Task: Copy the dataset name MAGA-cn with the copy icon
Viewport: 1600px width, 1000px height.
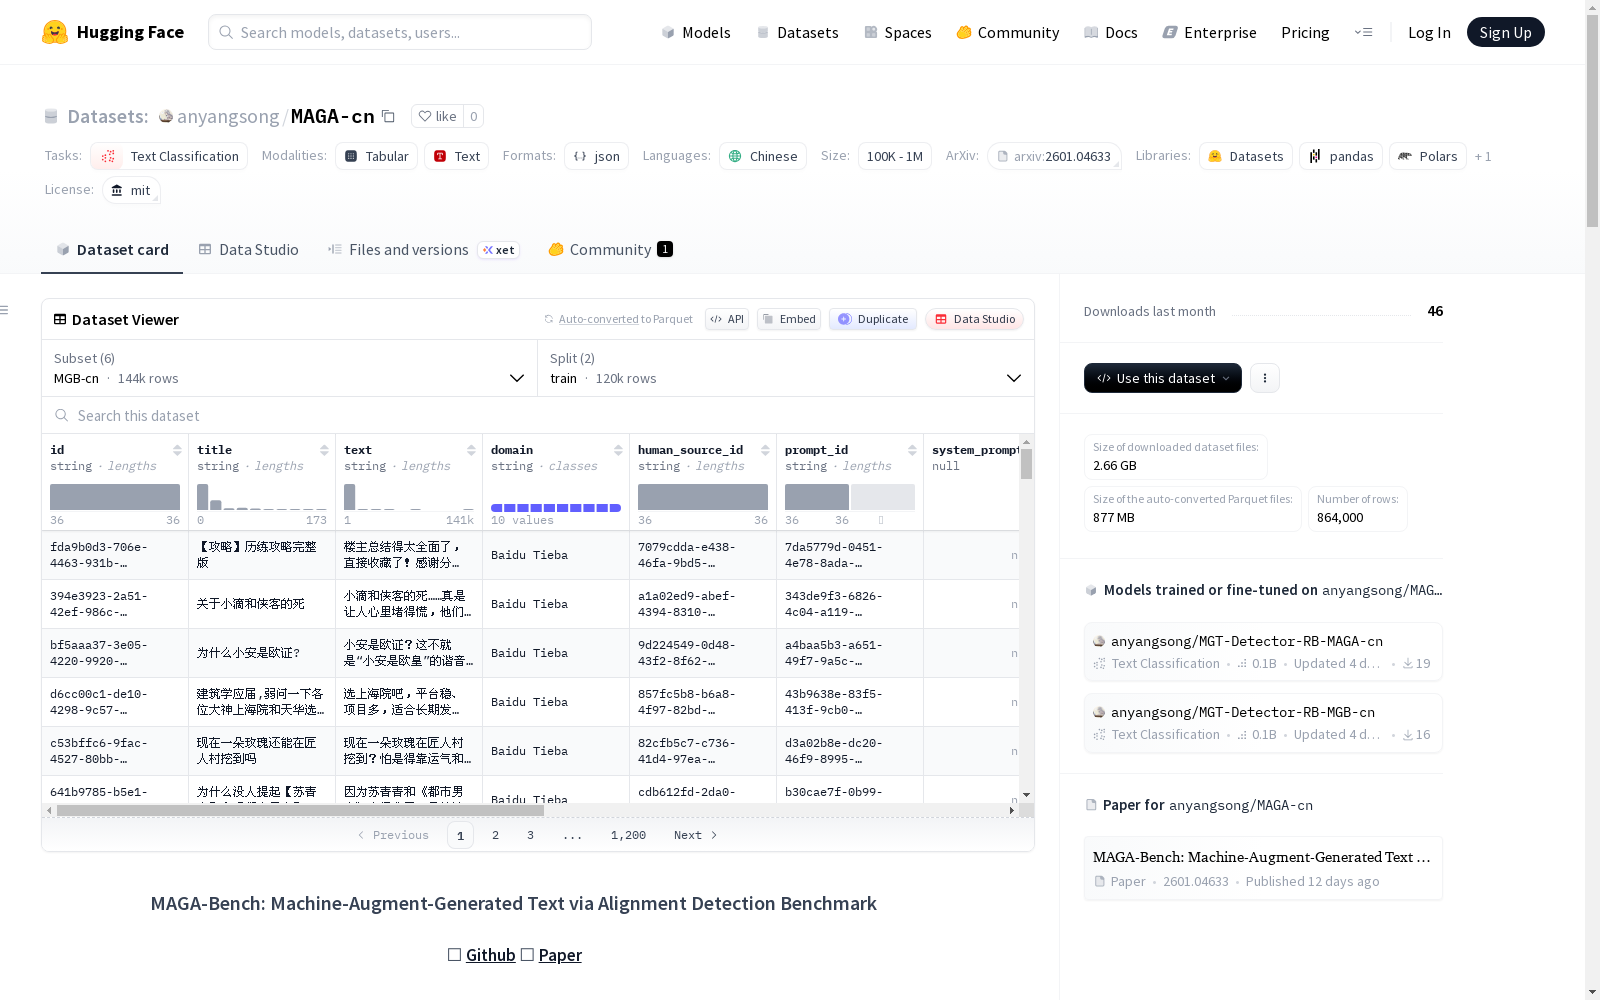Action: coord(388,116)
